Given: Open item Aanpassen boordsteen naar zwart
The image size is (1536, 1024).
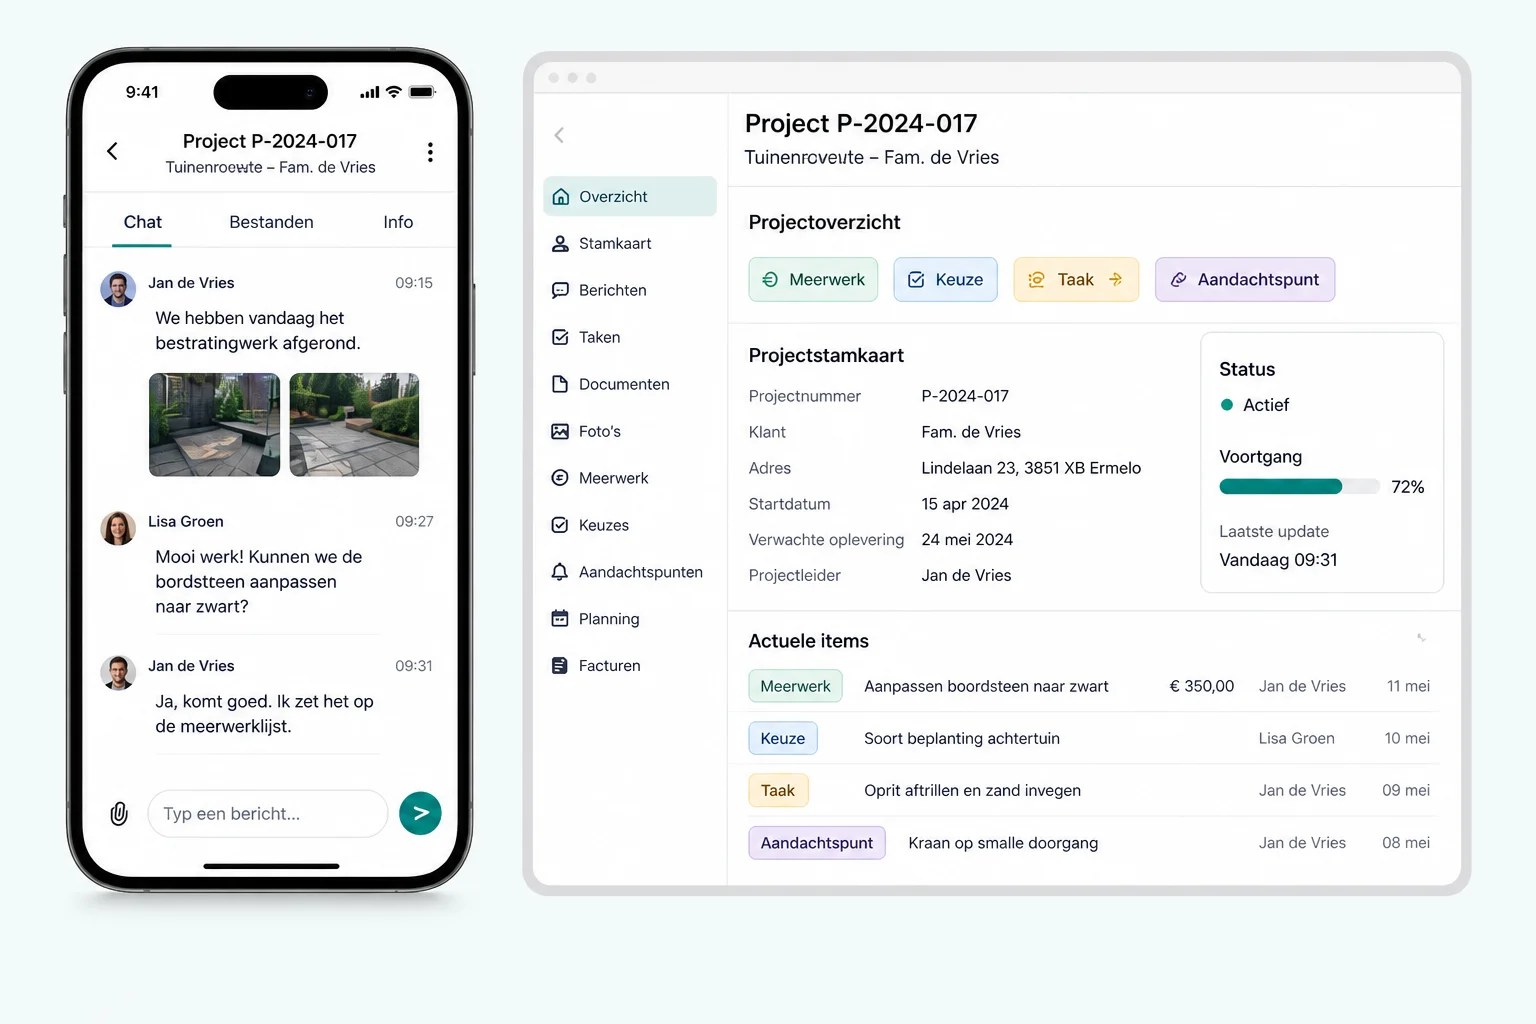Looking at the screenshot, I should coord(986,686).
